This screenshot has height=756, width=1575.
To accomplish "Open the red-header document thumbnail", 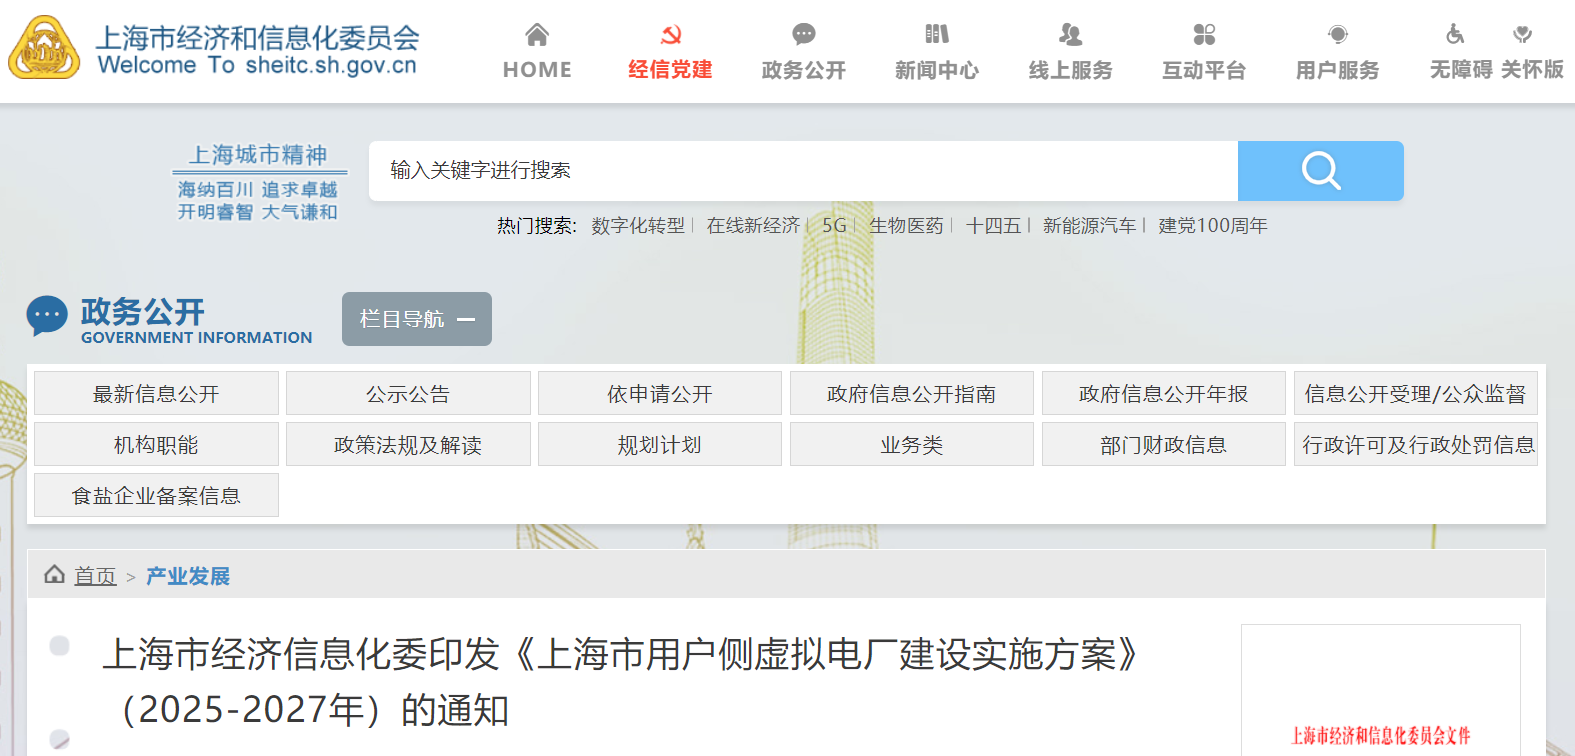I will (1380, 700).
